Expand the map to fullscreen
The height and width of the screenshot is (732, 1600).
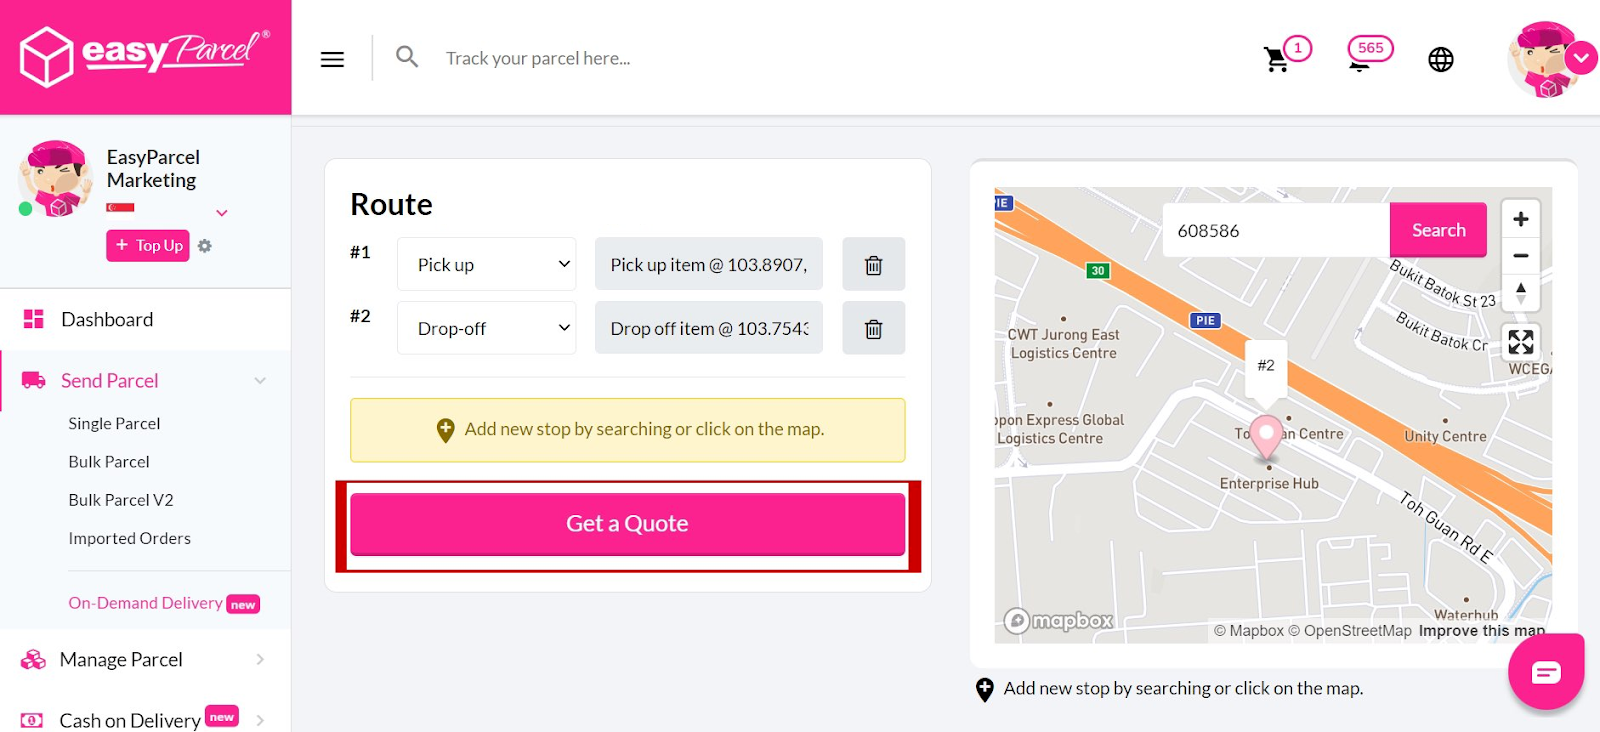pyautogui.click(x=1520, y=342)
